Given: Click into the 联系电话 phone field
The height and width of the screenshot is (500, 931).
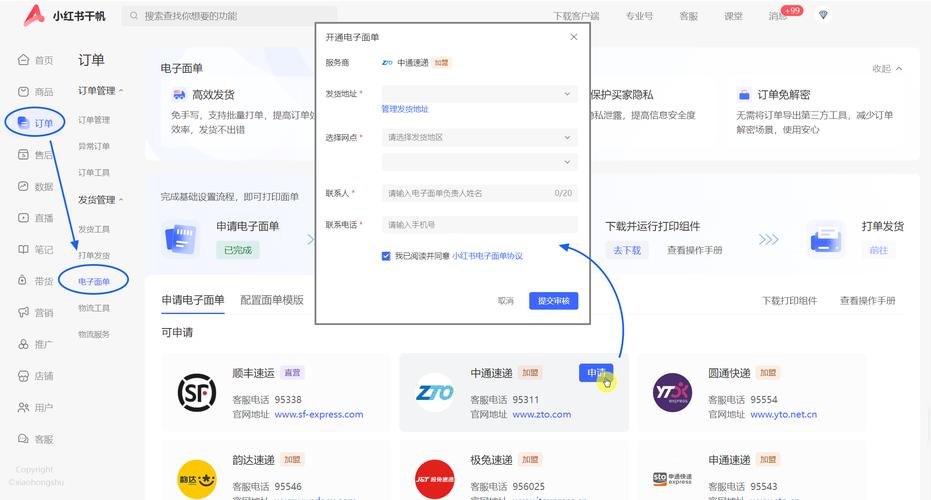Looking at the screenshot, I should [x=479, y=225].
